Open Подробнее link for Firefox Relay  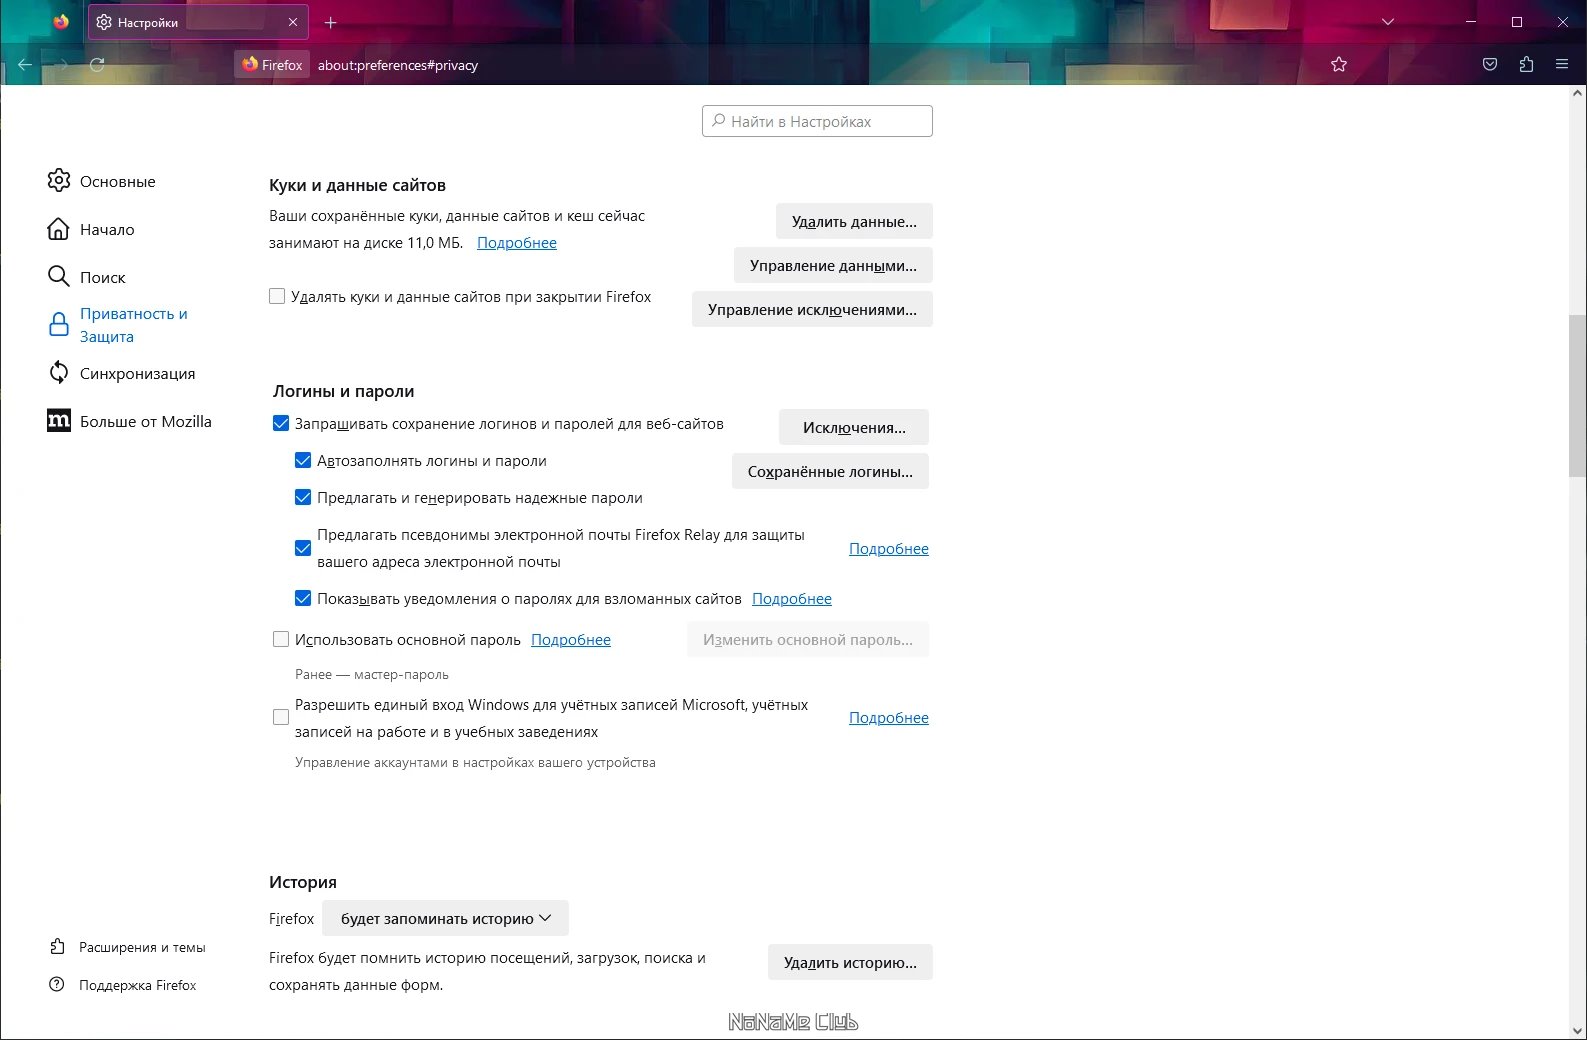pyautogui.click(x=889, y=549)
